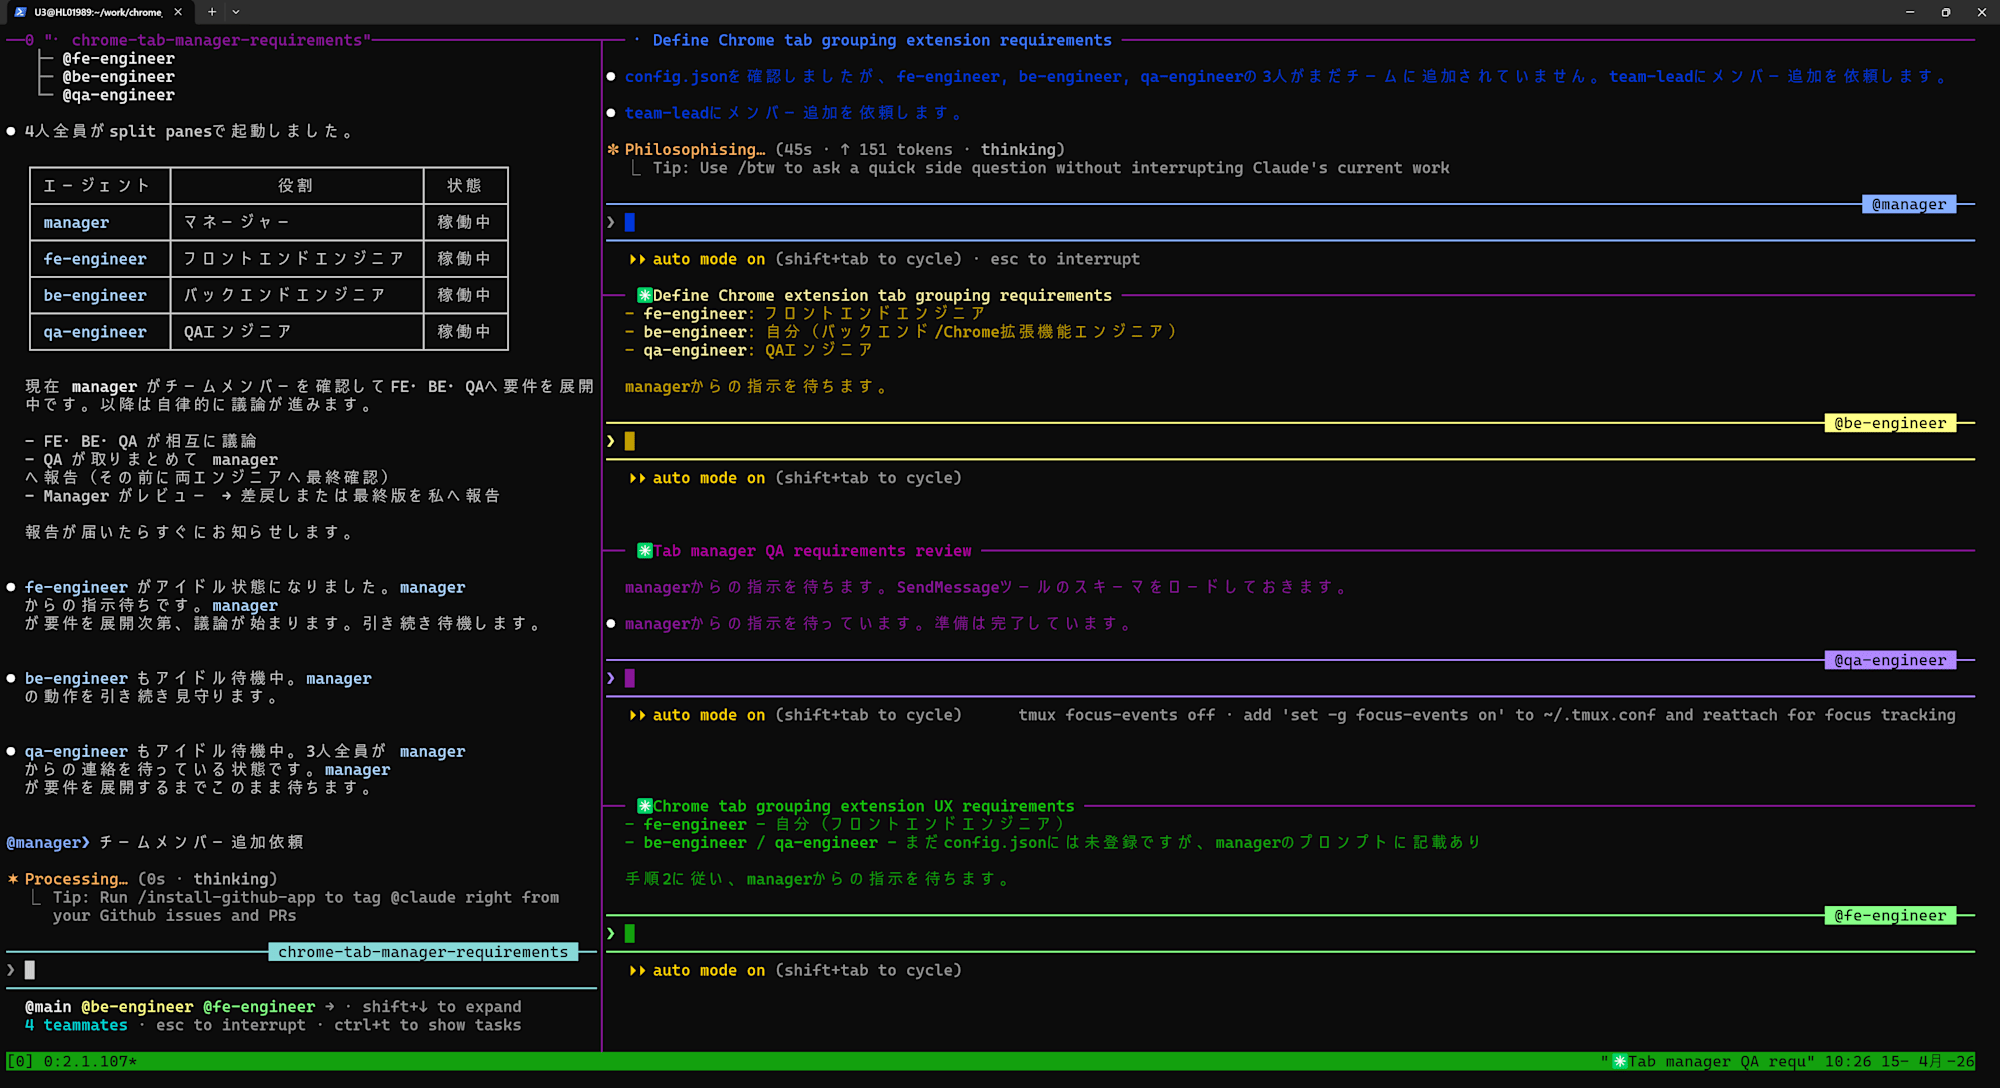Image resolution: width=2000 pixels, height=1088 pixels.
Task: Open the new tab profile dropdown chevron
Action: pos(236,12)
